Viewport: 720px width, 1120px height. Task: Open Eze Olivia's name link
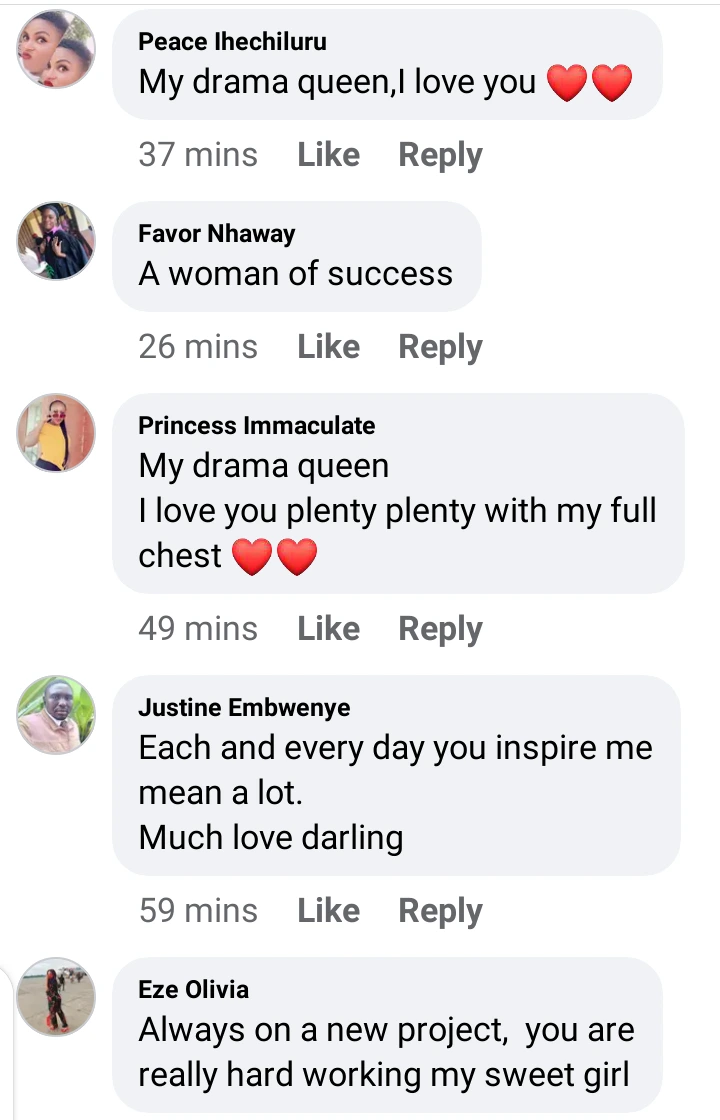[194, 990]
